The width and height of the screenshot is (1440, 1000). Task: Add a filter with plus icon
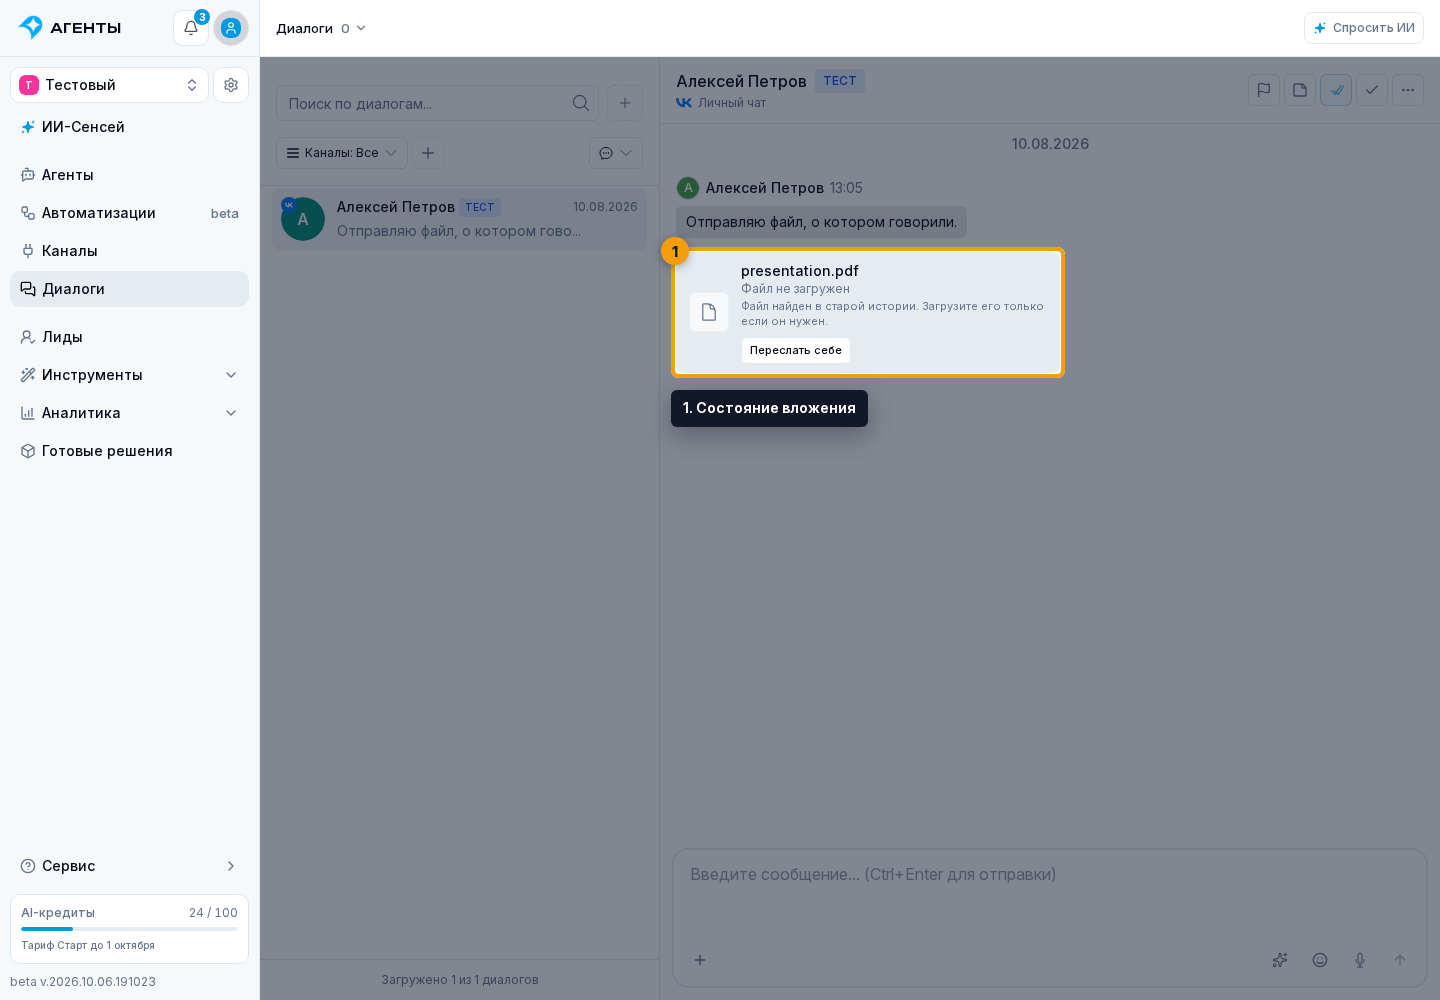click(428, 153)
